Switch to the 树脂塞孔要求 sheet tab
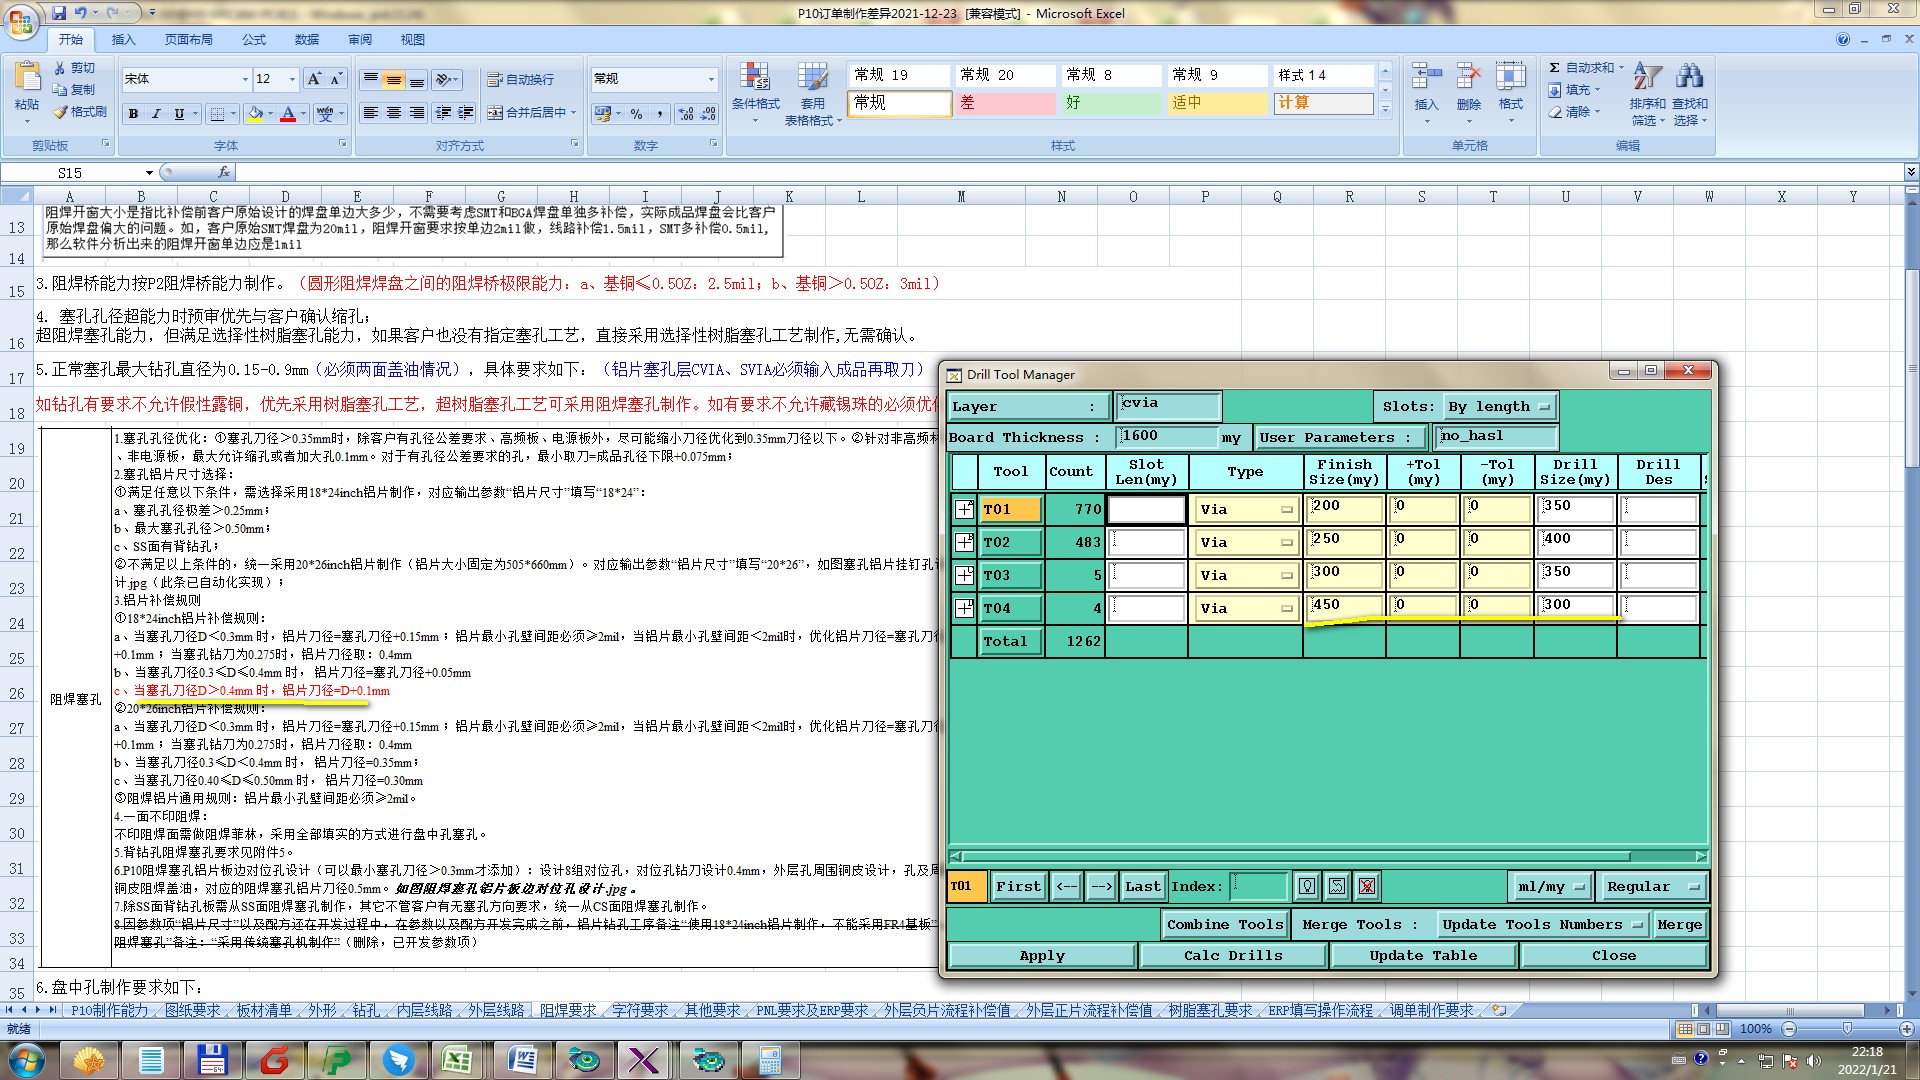Screen dimensions: 1920x1080 [x=1210, y=1010]
